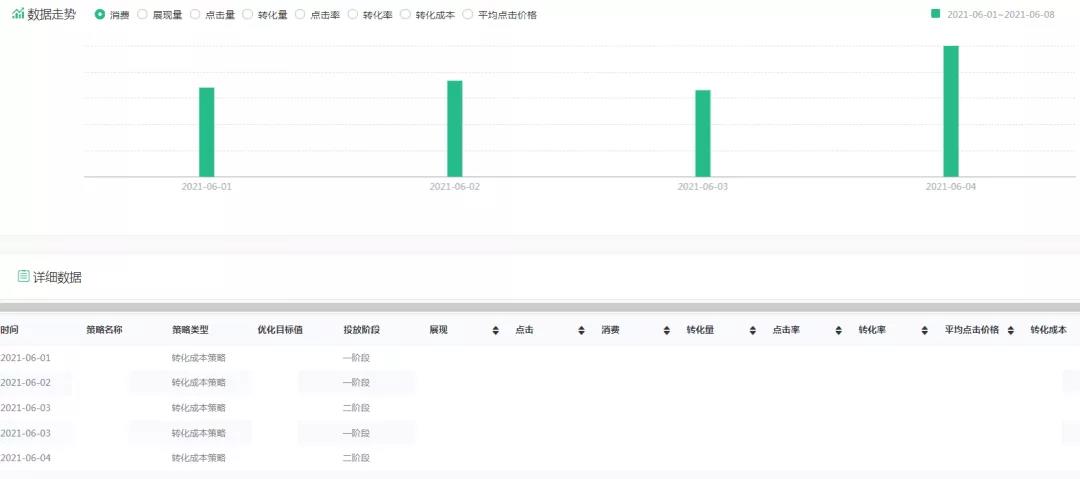
Task: Click the horizontal scrollbar above the table
Action: tap(540, 307)
